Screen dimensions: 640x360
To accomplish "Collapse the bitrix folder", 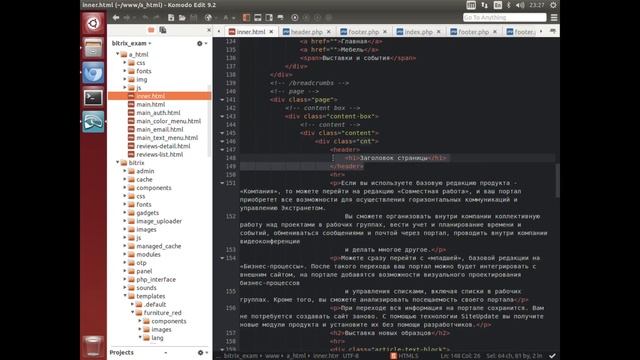I will point(118,162).
